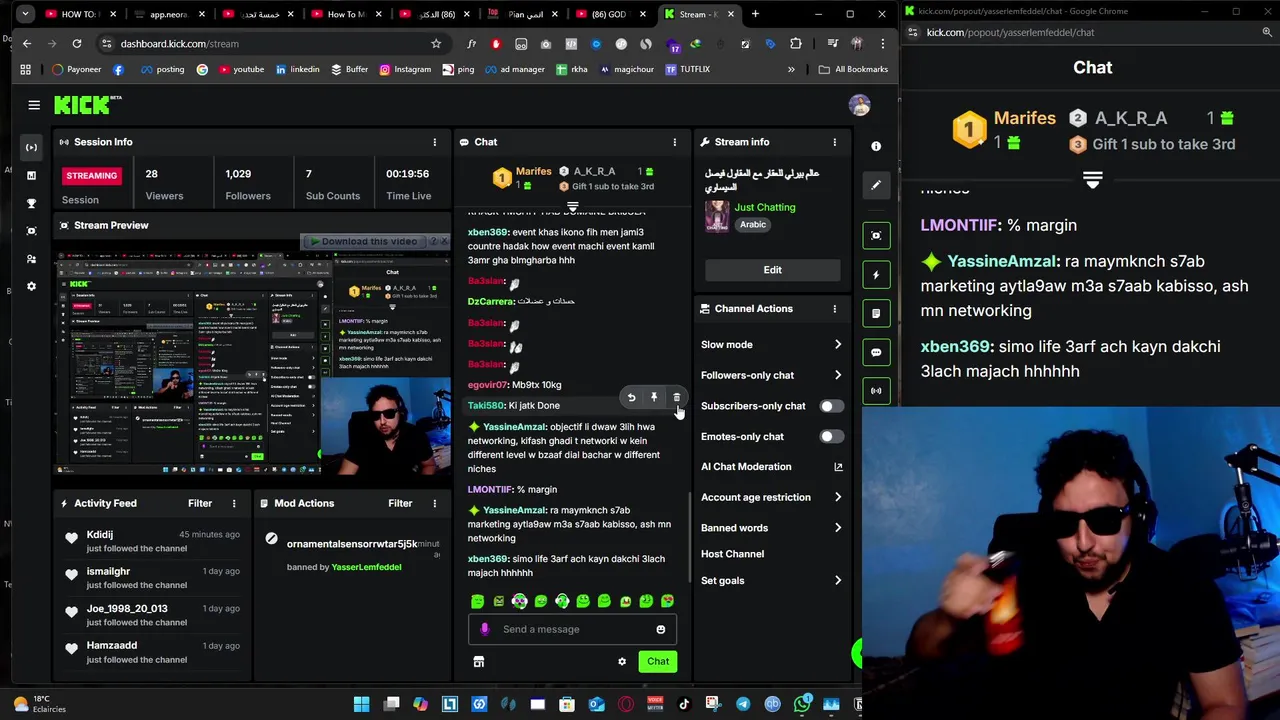Open the settings gear in left sidebar
1280x720 pixels.
coord(31,286)
